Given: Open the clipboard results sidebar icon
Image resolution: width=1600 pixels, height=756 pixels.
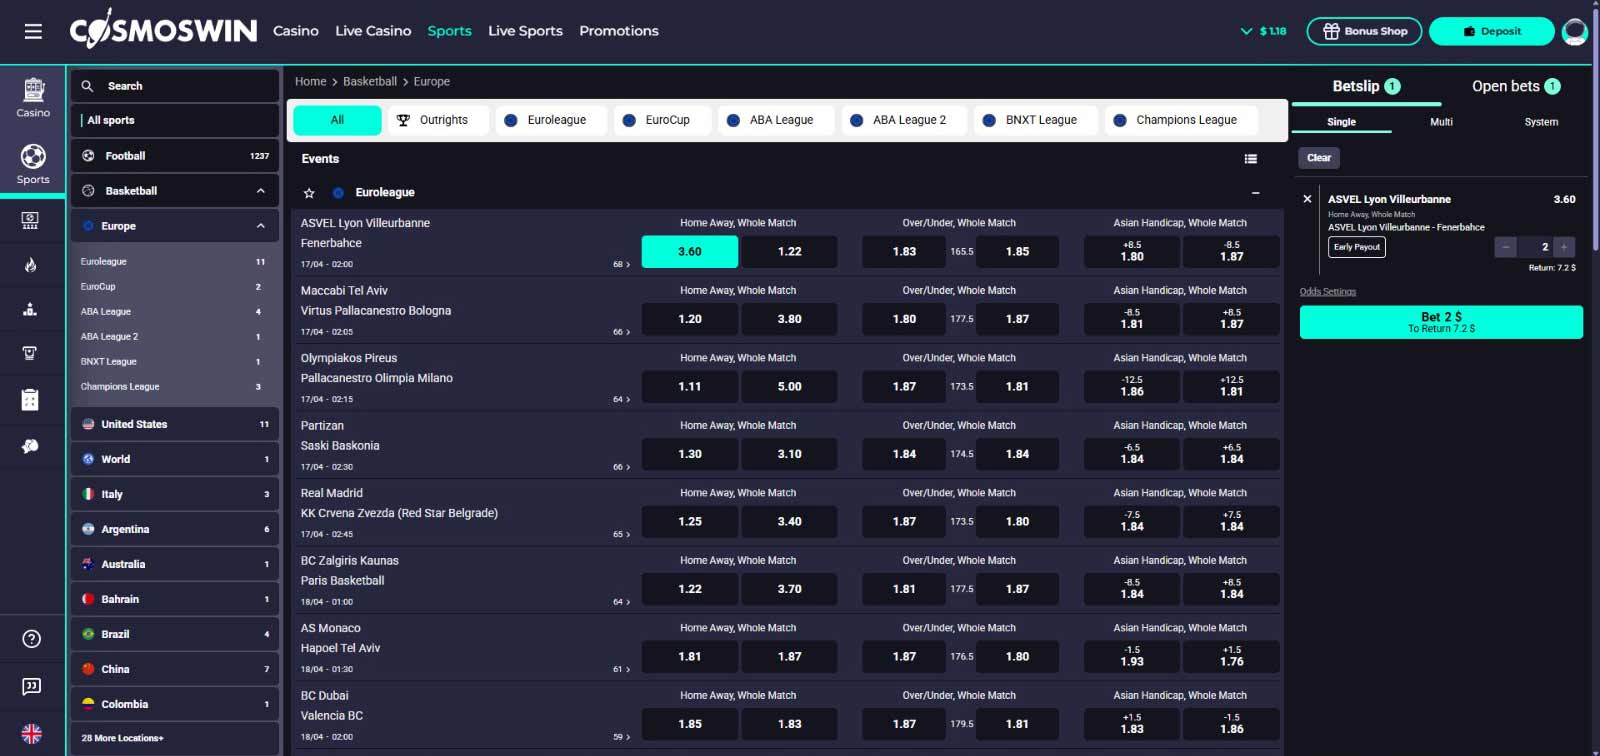Looking at the screenshot, I should (x=30, y=400).
